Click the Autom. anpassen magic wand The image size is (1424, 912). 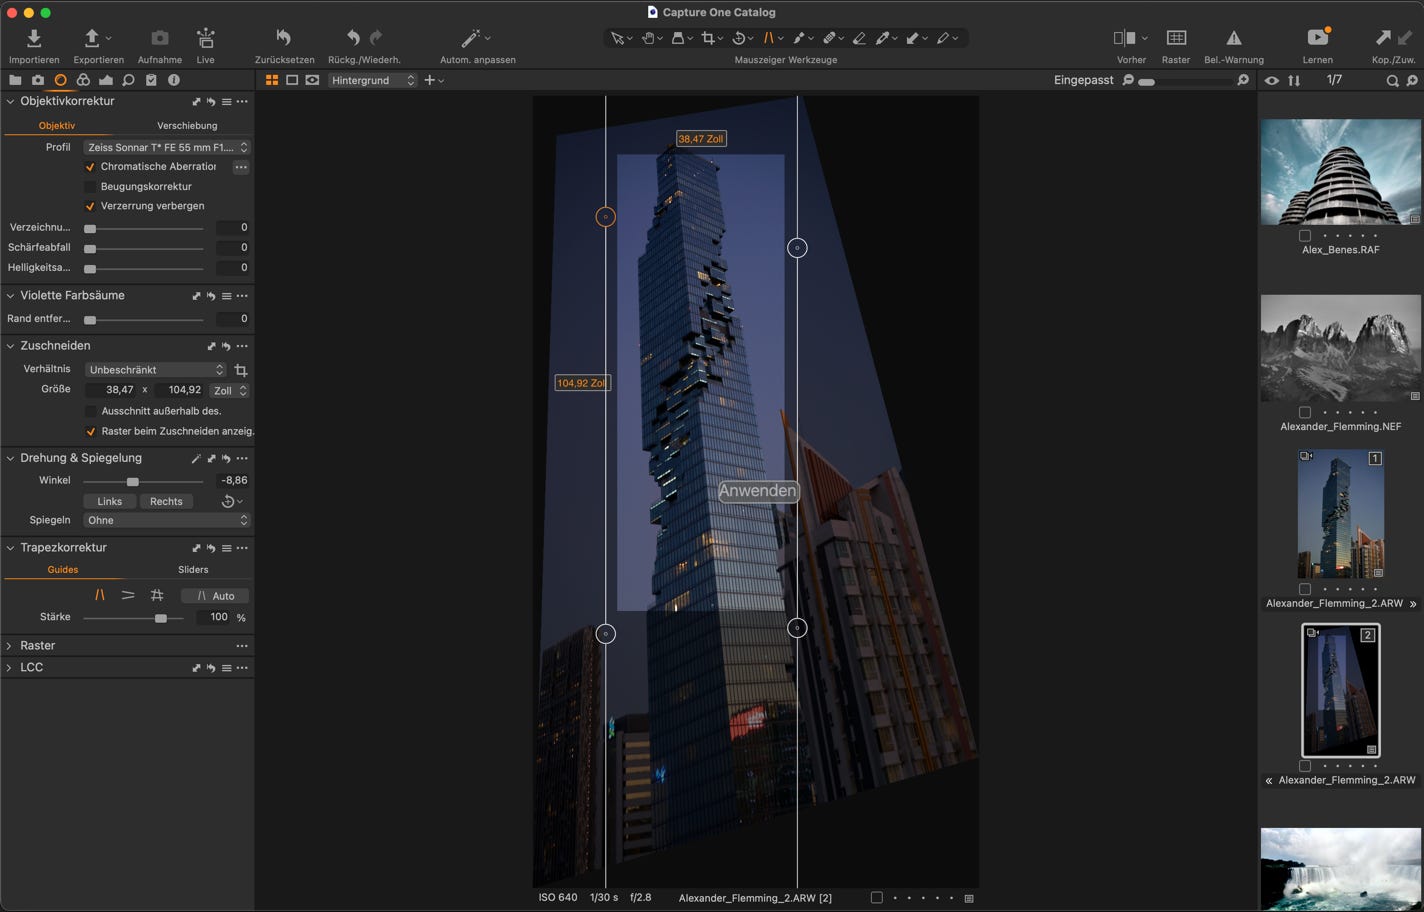(470, 39)
